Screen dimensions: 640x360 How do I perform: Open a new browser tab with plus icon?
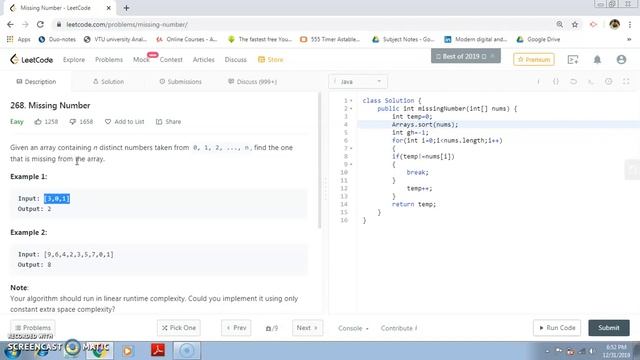coord(127,8)
